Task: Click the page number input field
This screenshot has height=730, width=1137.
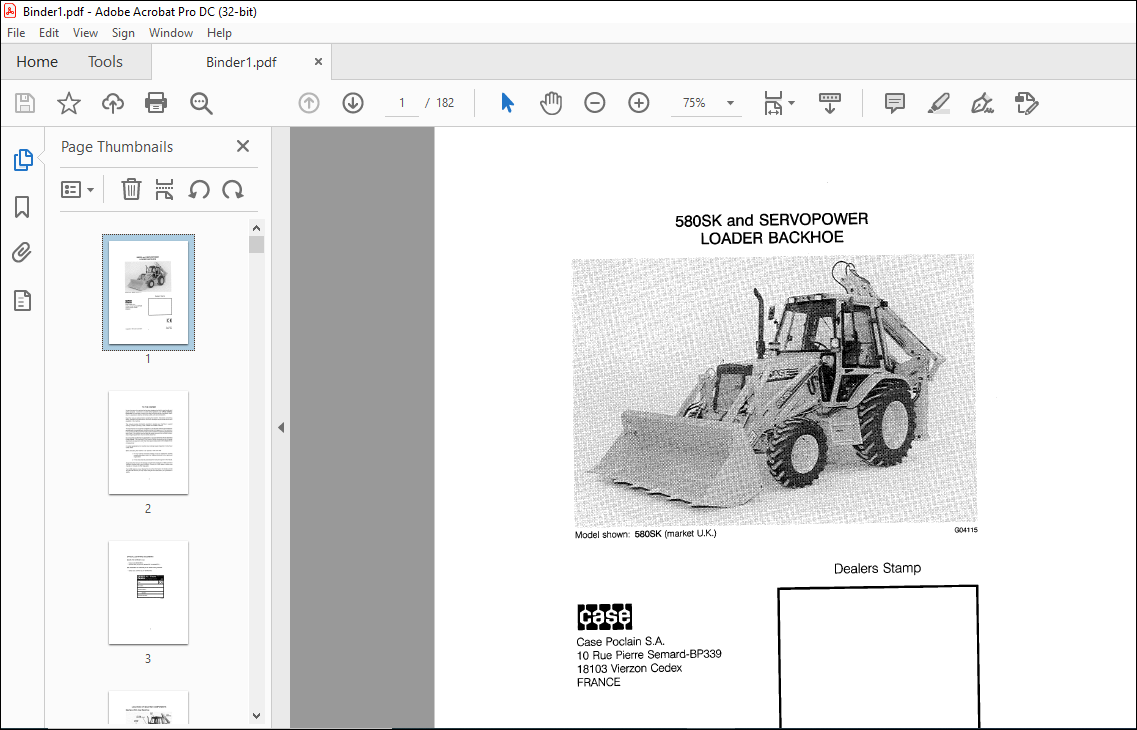Action: click(x=401, y=103)
